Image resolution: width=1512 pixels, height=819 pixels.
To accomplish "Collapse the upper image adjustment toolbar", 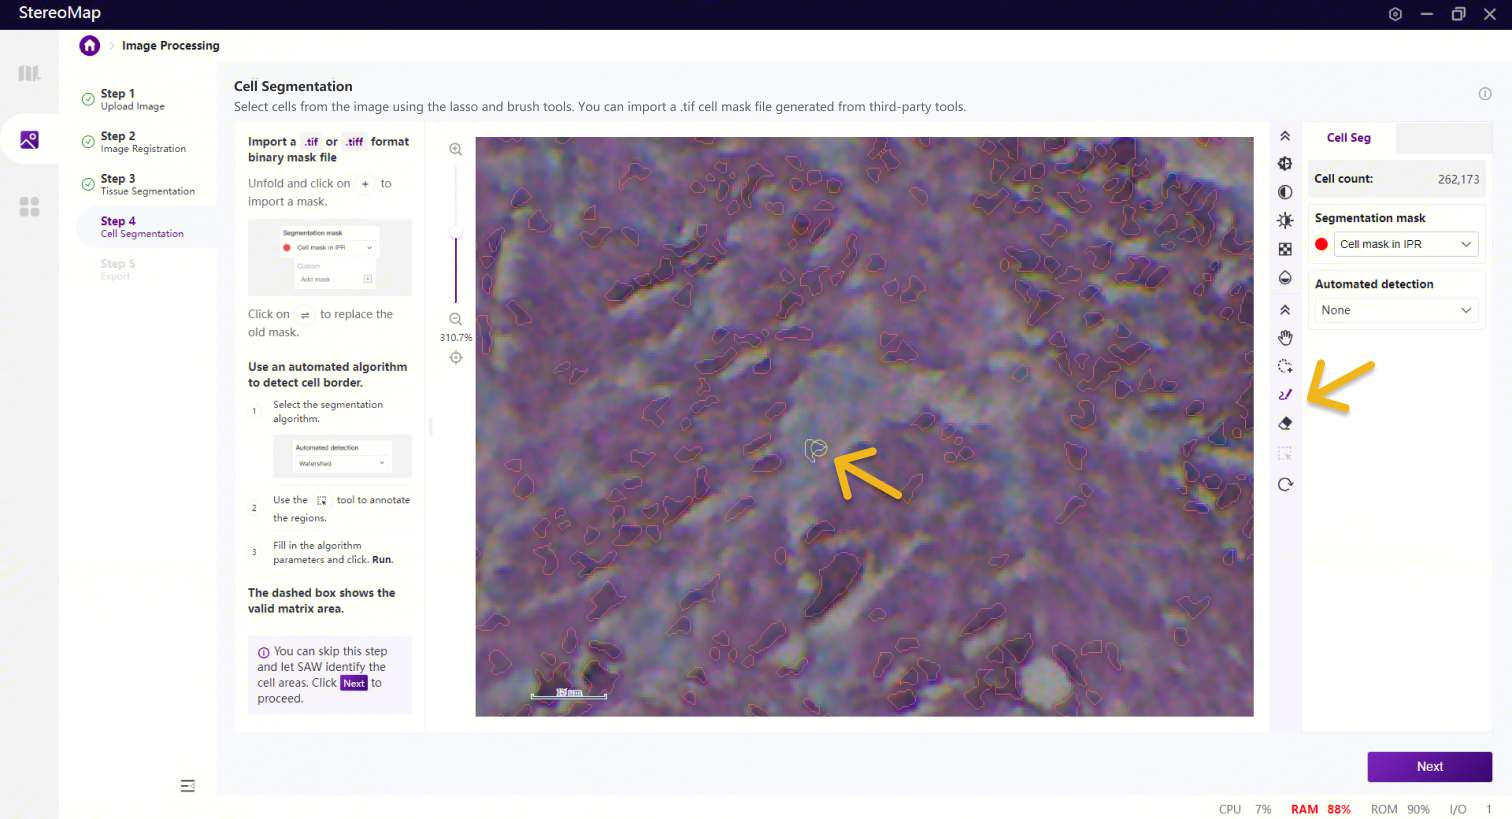I will click(x=1285, y=136).
